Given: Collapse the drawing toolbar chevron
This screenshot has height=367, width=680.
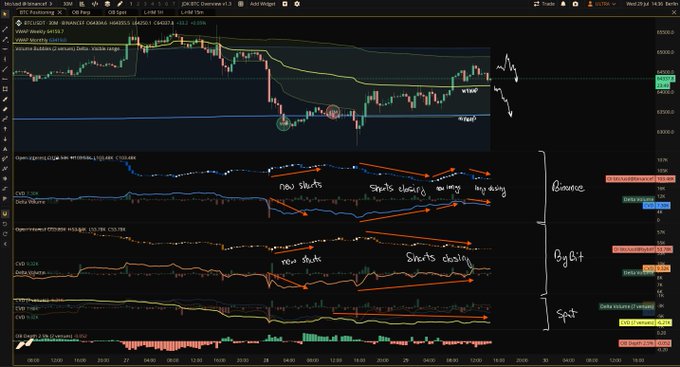Looking at the screenshot, I should [x=5, y=244].
